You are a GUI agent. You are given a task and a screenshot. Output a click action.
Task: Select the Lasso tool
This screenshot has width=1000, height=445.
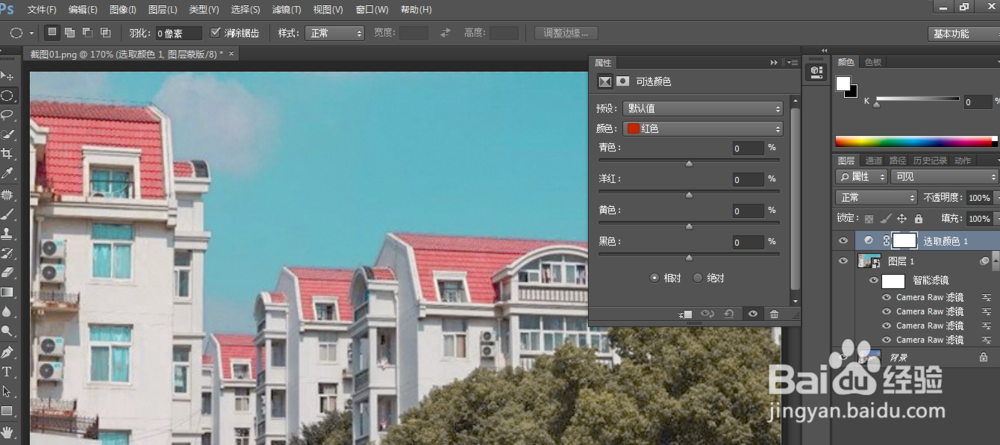[x=8, y=115]
